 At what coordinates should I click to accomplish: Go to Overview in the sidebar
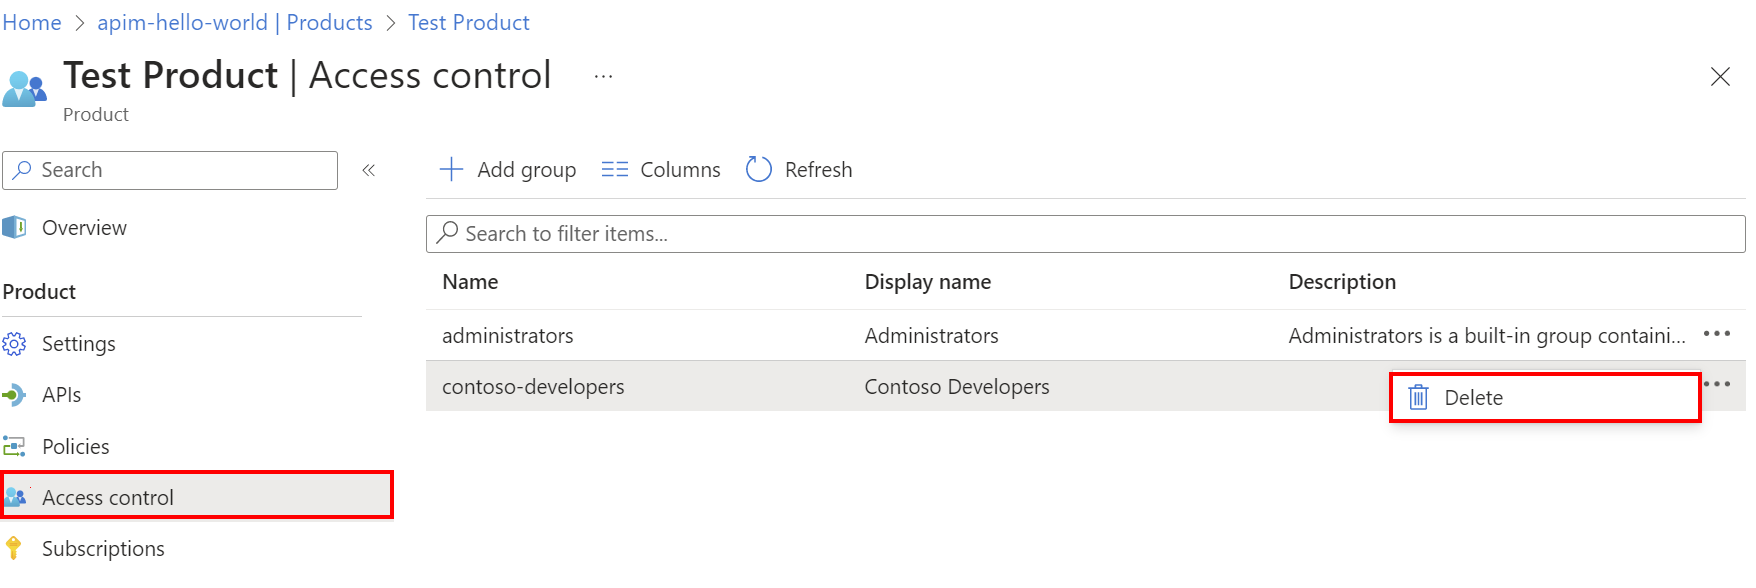(x=84, y=228)
